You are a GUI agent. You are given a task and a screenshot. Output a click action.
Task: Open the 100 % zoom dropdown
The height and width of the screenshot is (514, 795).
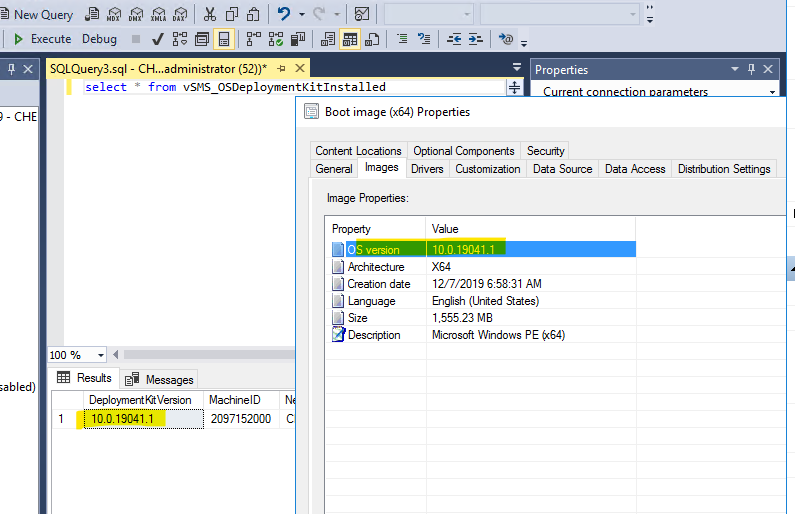pyautogui.click(x=100, y=355)
